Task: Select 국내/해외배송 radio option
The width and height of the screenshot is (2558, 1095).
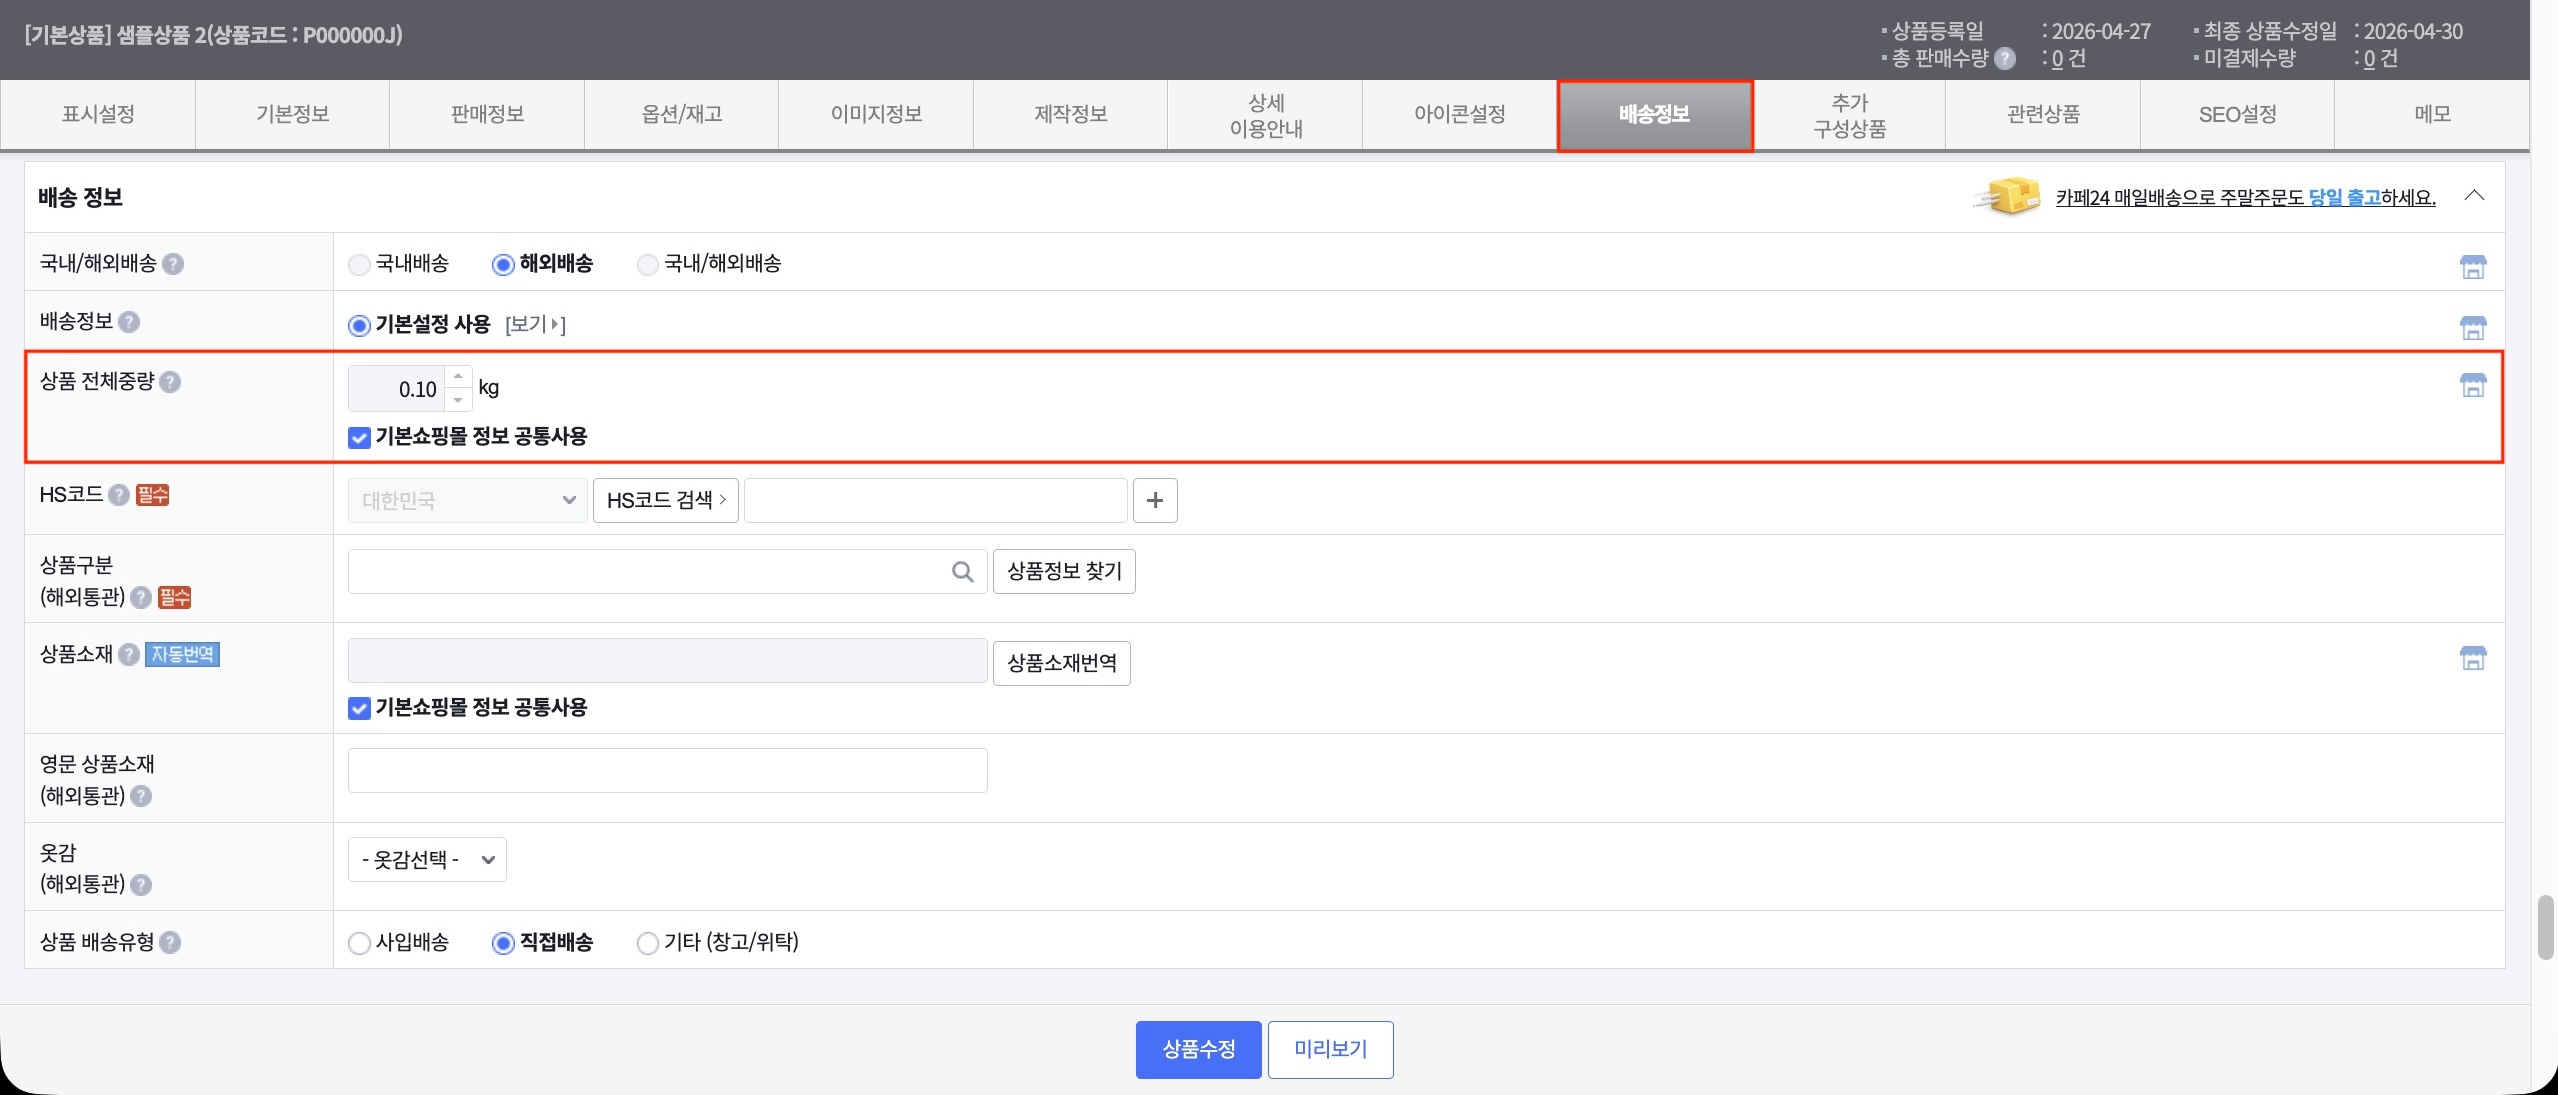Action: (x=648, y=265)
